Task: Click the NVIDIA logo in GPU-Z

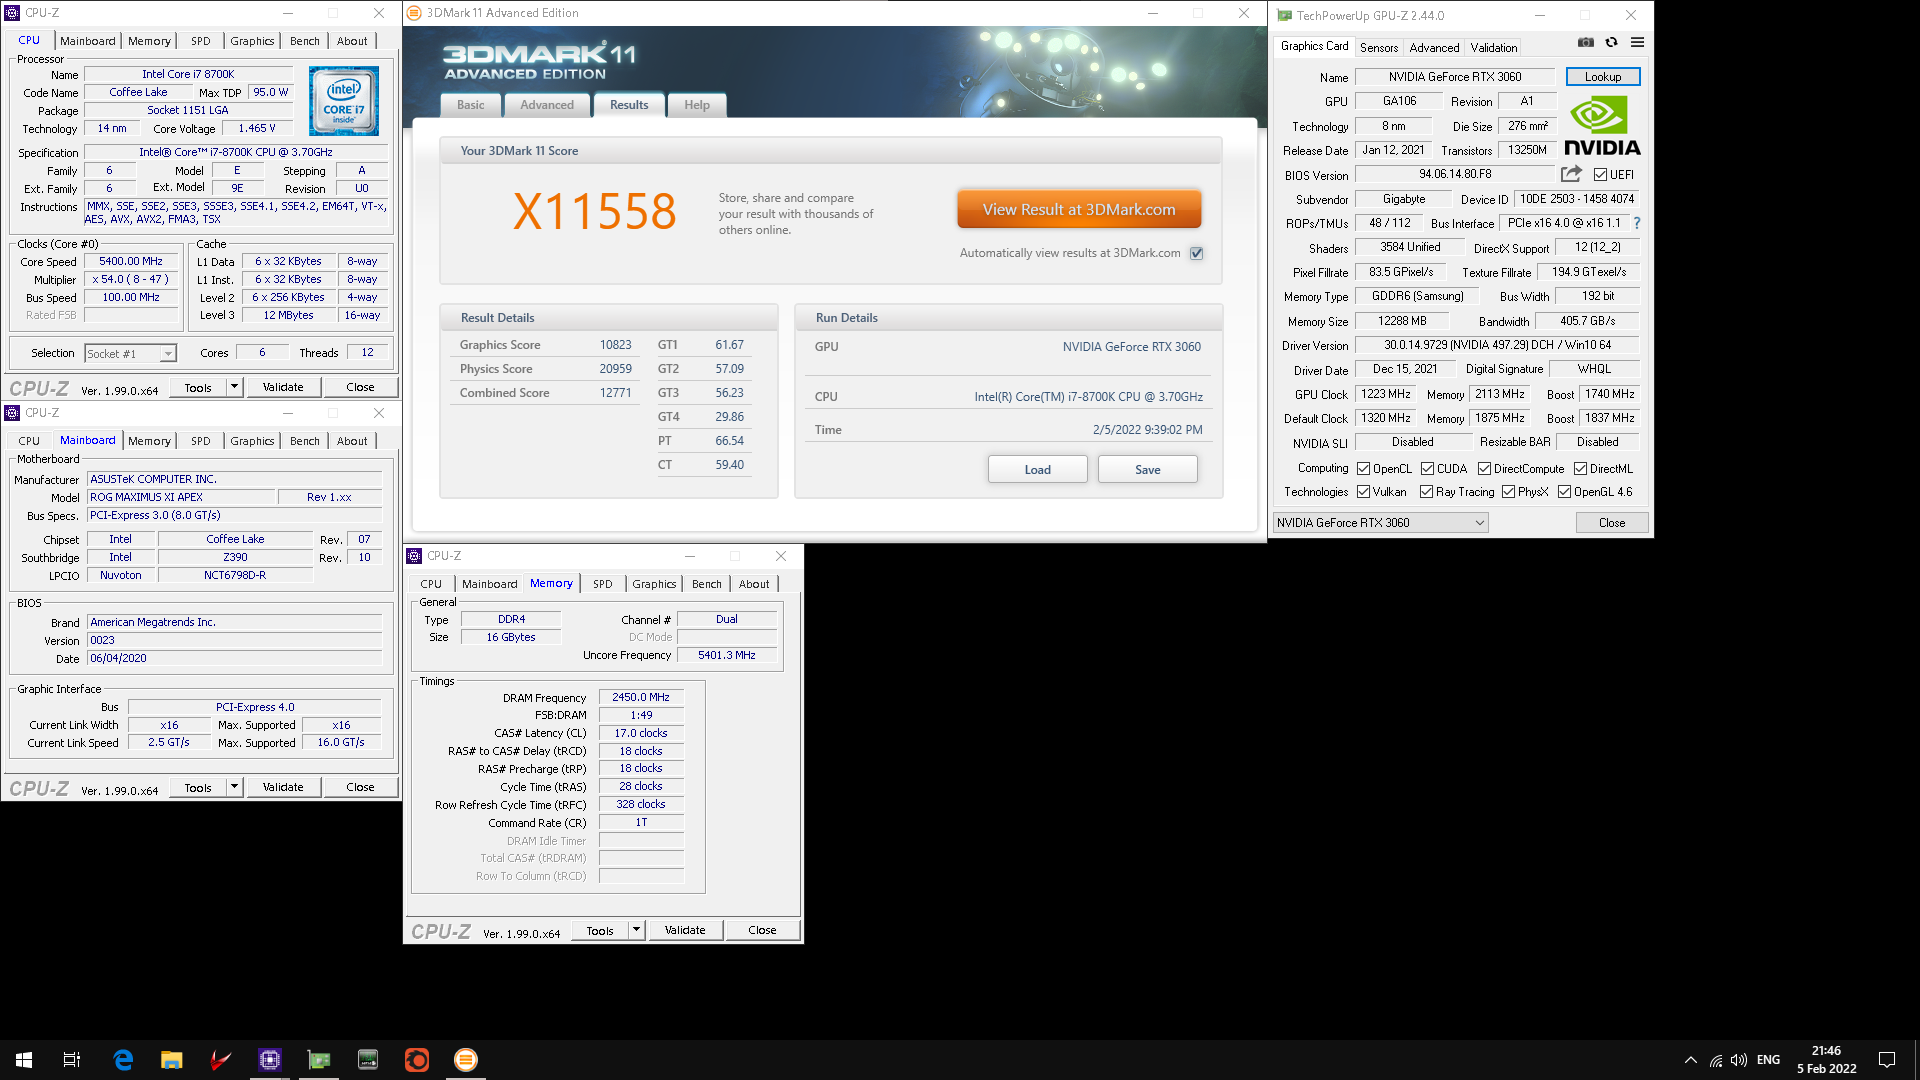Action: [1602, 127]
